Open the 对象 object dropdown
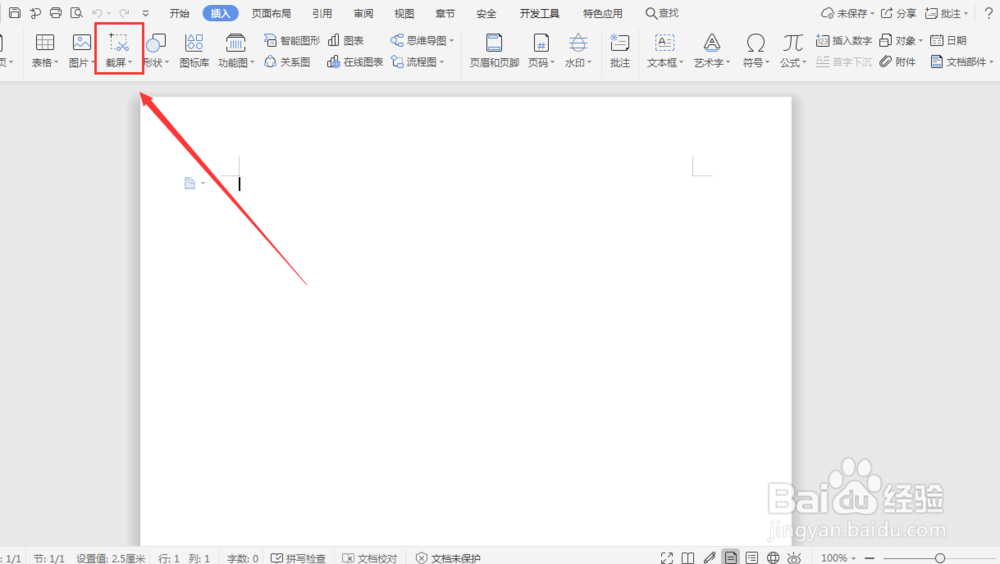The width and height of the screenshot is (1000, 564). point(901,40)
